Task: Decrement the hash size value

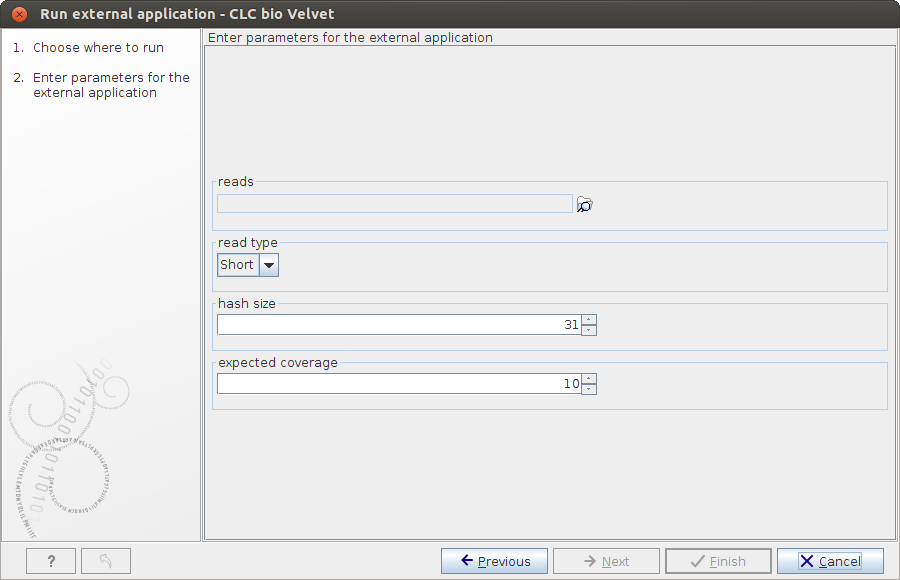Action: [588, 329]
